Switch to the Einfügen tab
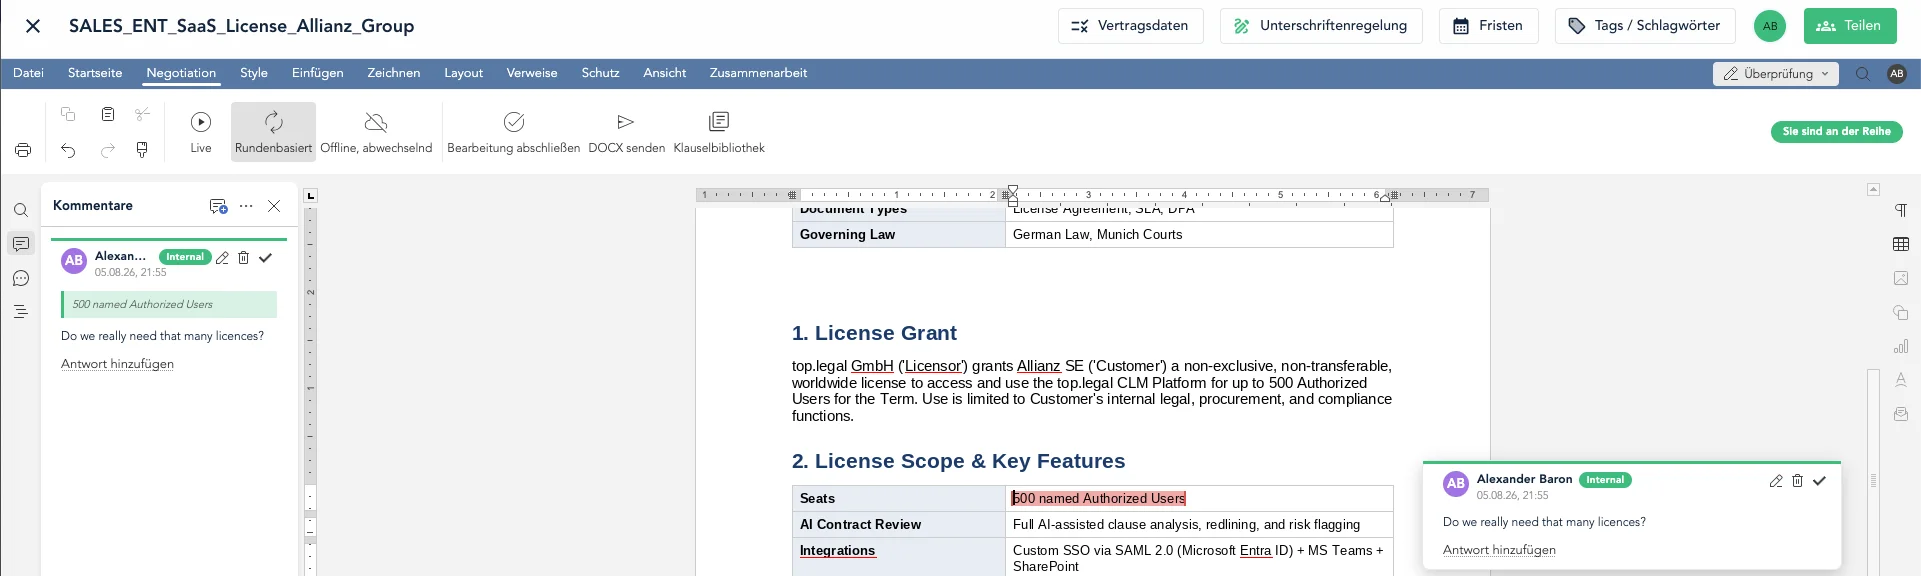This screenshot has height=576, width=1921. coord(317,73)
